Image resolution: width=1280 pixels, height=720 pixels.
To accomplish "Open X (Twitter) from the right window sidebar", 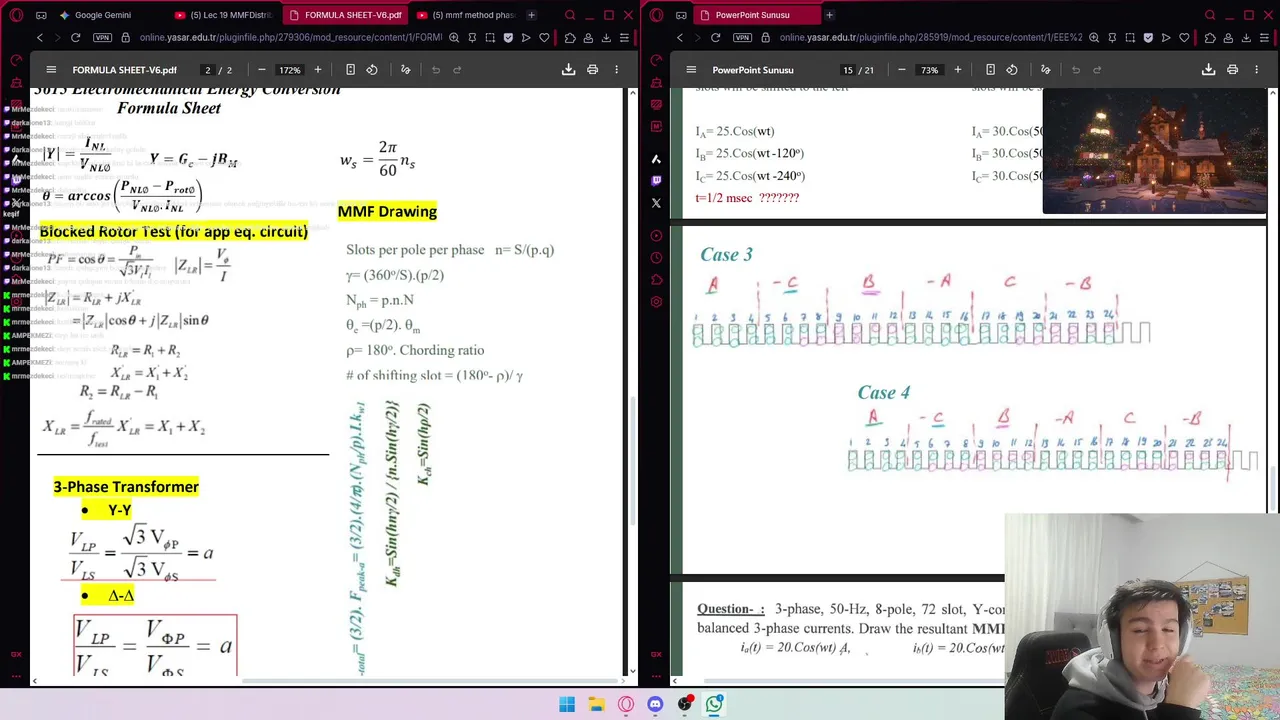I will [x=656, y=203].
